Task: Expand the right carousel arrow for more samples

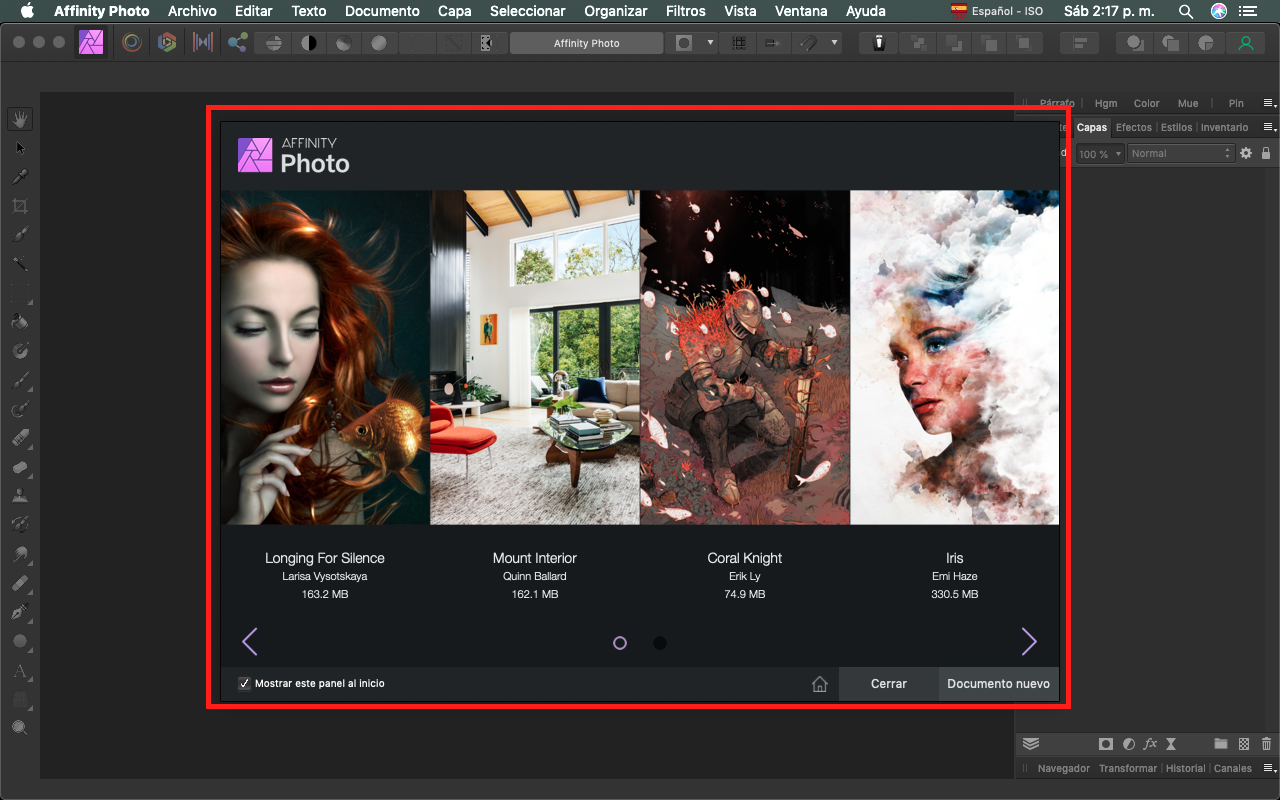Action: 1029,642
